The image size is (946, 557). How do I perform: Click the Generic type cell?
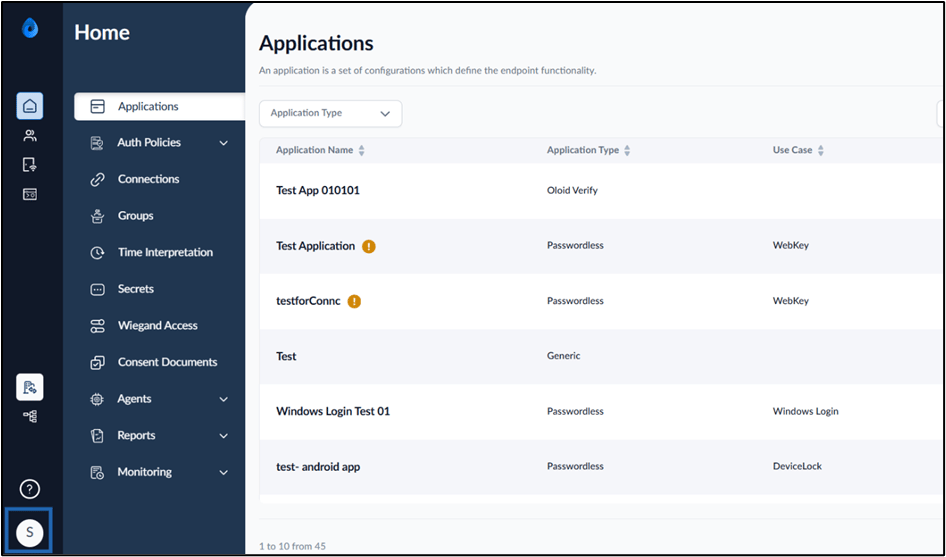563,356
